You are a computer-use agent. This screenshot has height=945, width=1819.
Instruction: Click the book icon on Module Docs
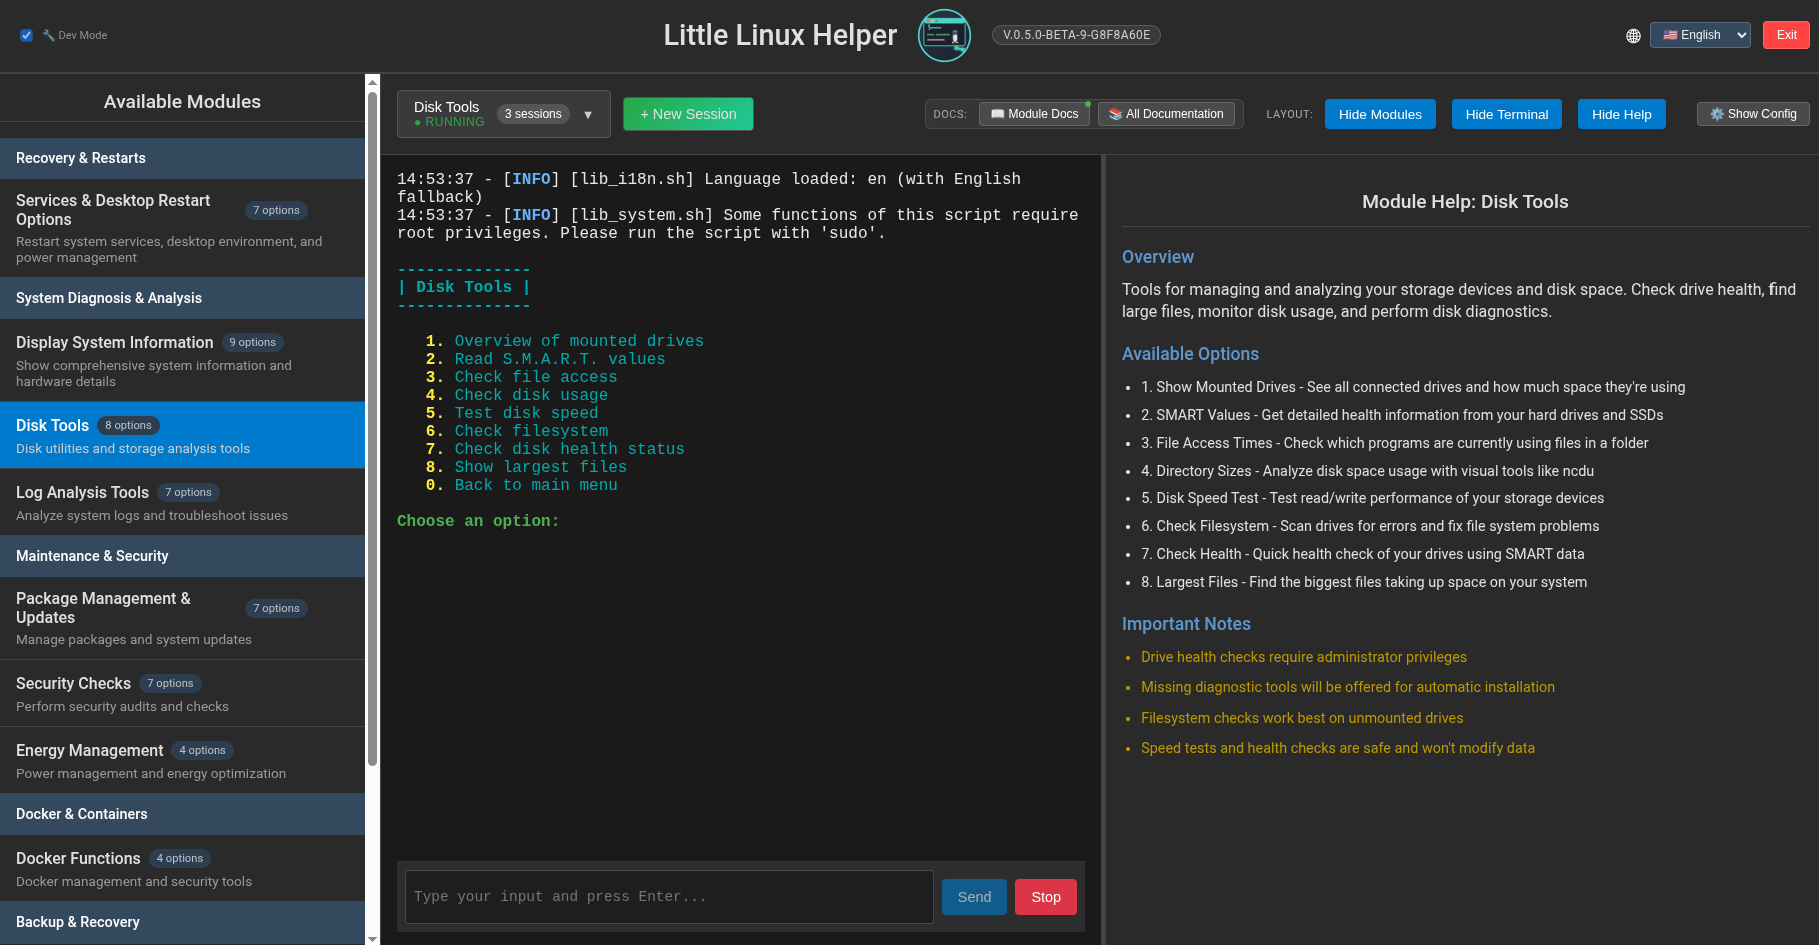point(997,114)
